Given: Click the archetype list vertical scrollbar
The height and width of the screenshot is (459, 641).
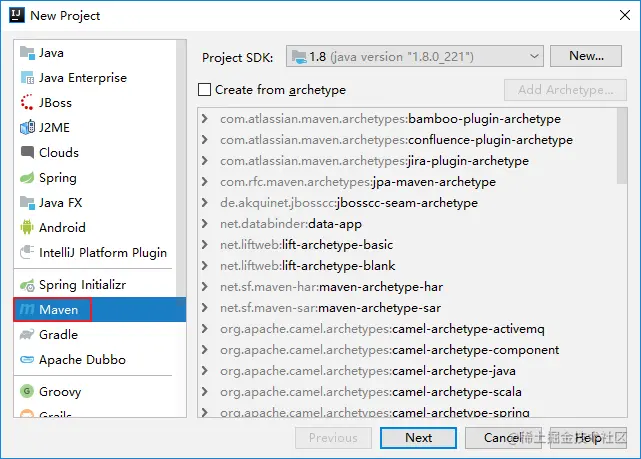Looking at the screenshot, I should [622, 146].
